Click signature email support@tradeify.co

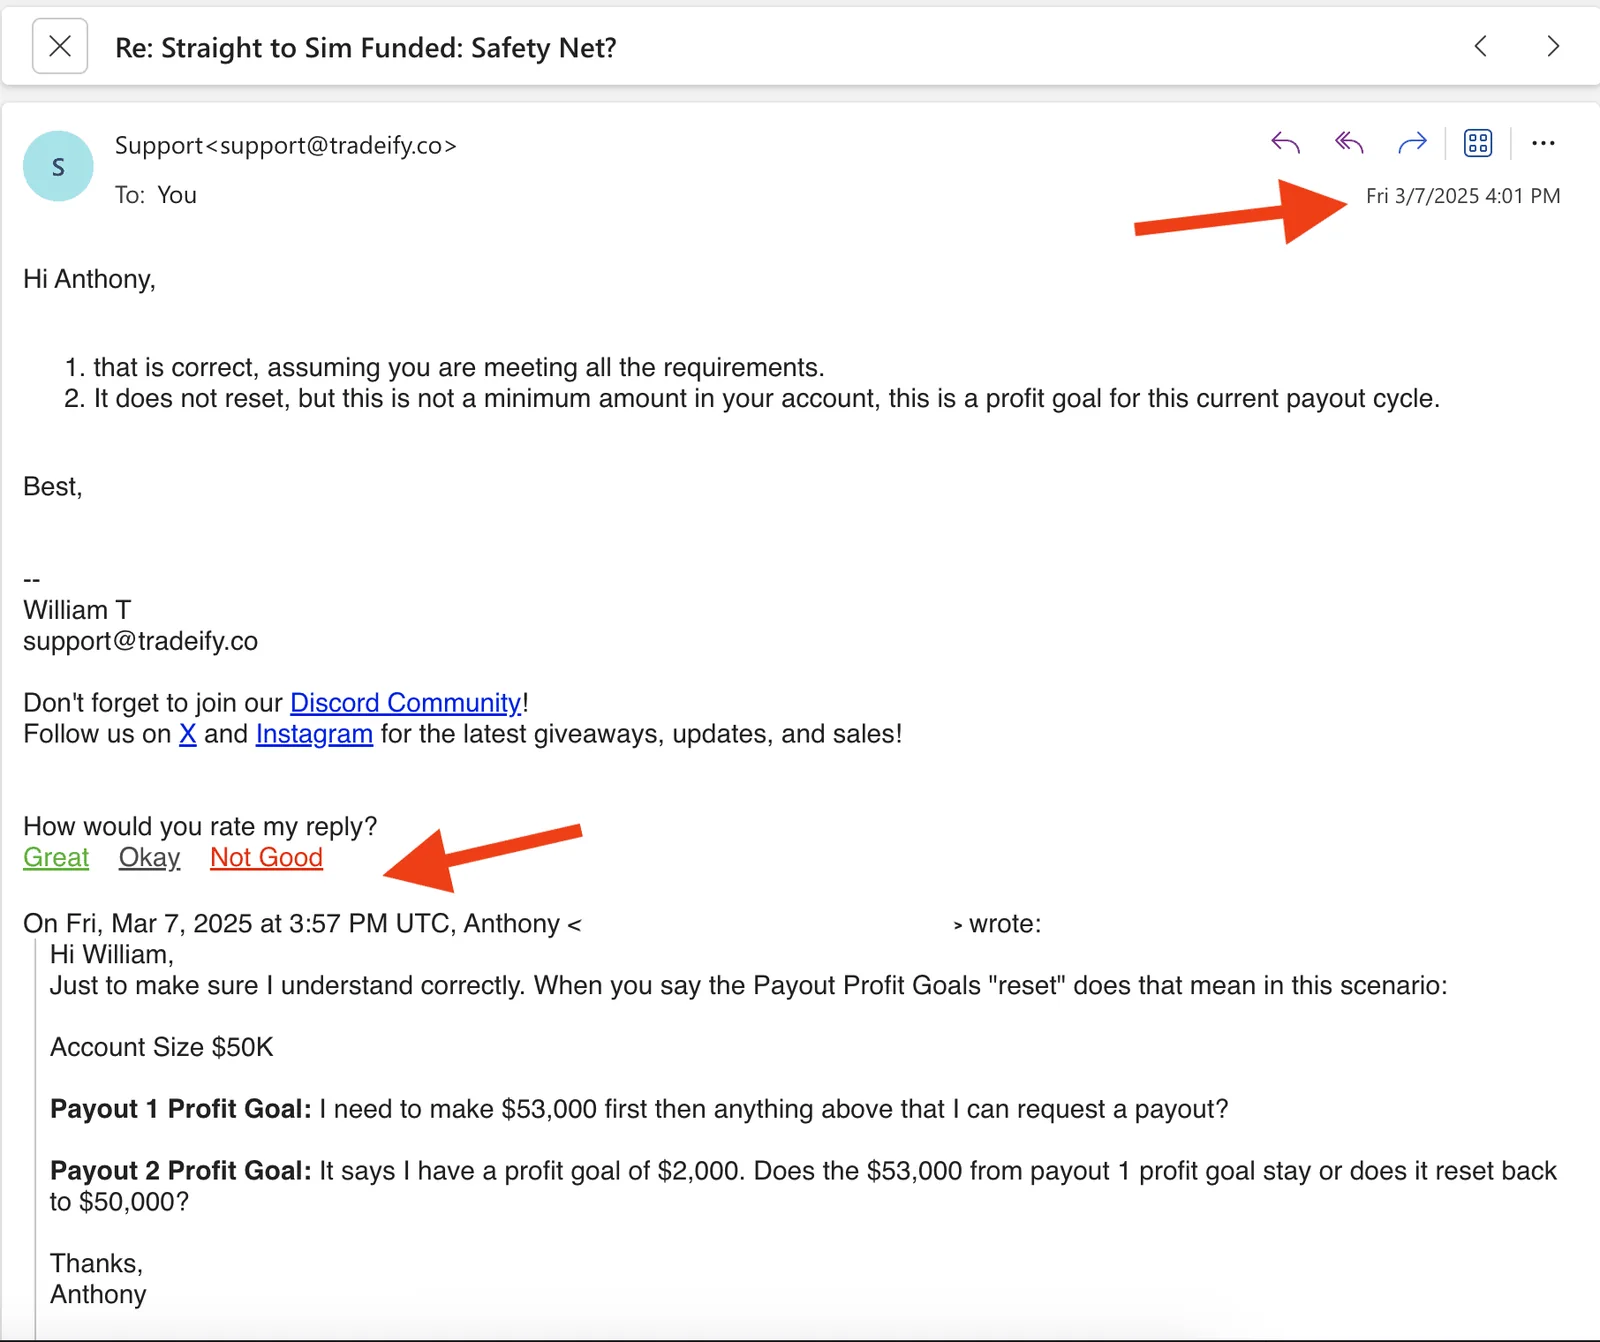point(141,641)
